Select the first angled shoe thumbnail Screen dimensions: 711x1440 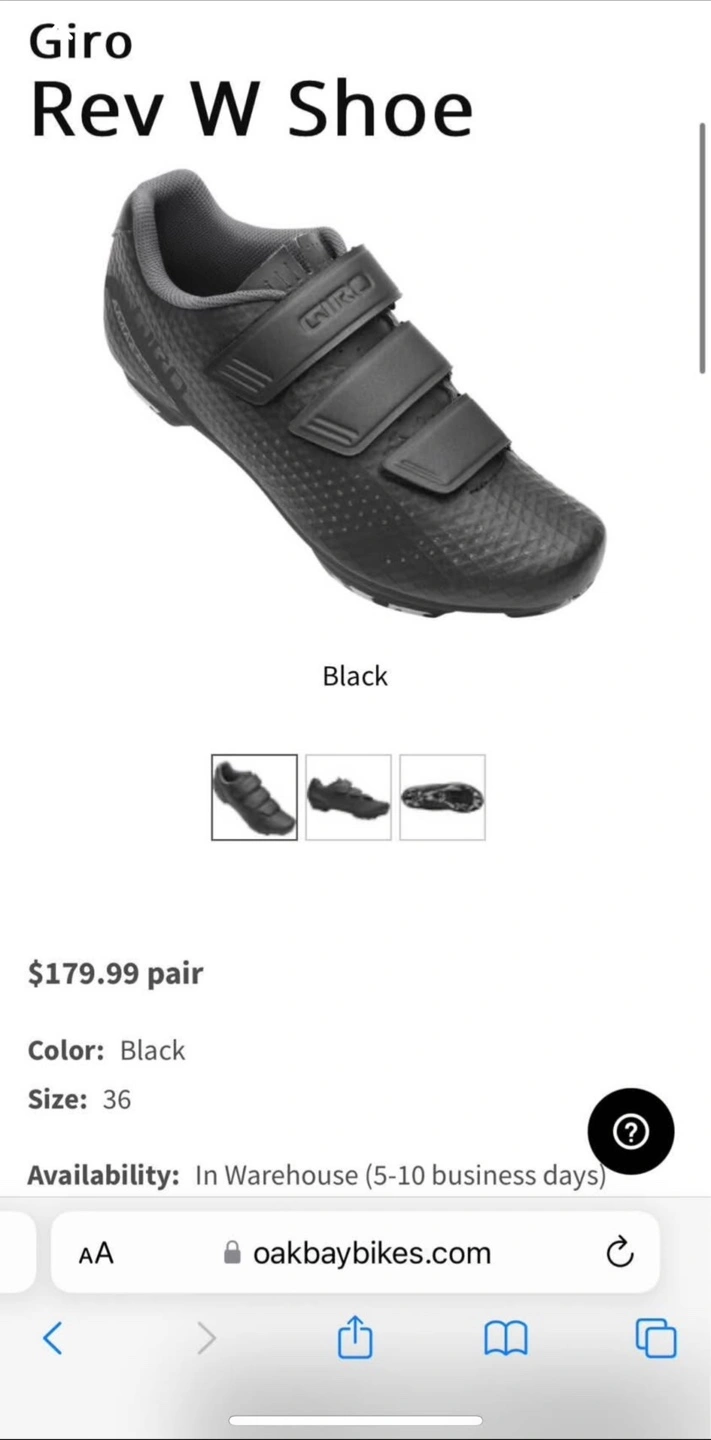pos(254,797)
